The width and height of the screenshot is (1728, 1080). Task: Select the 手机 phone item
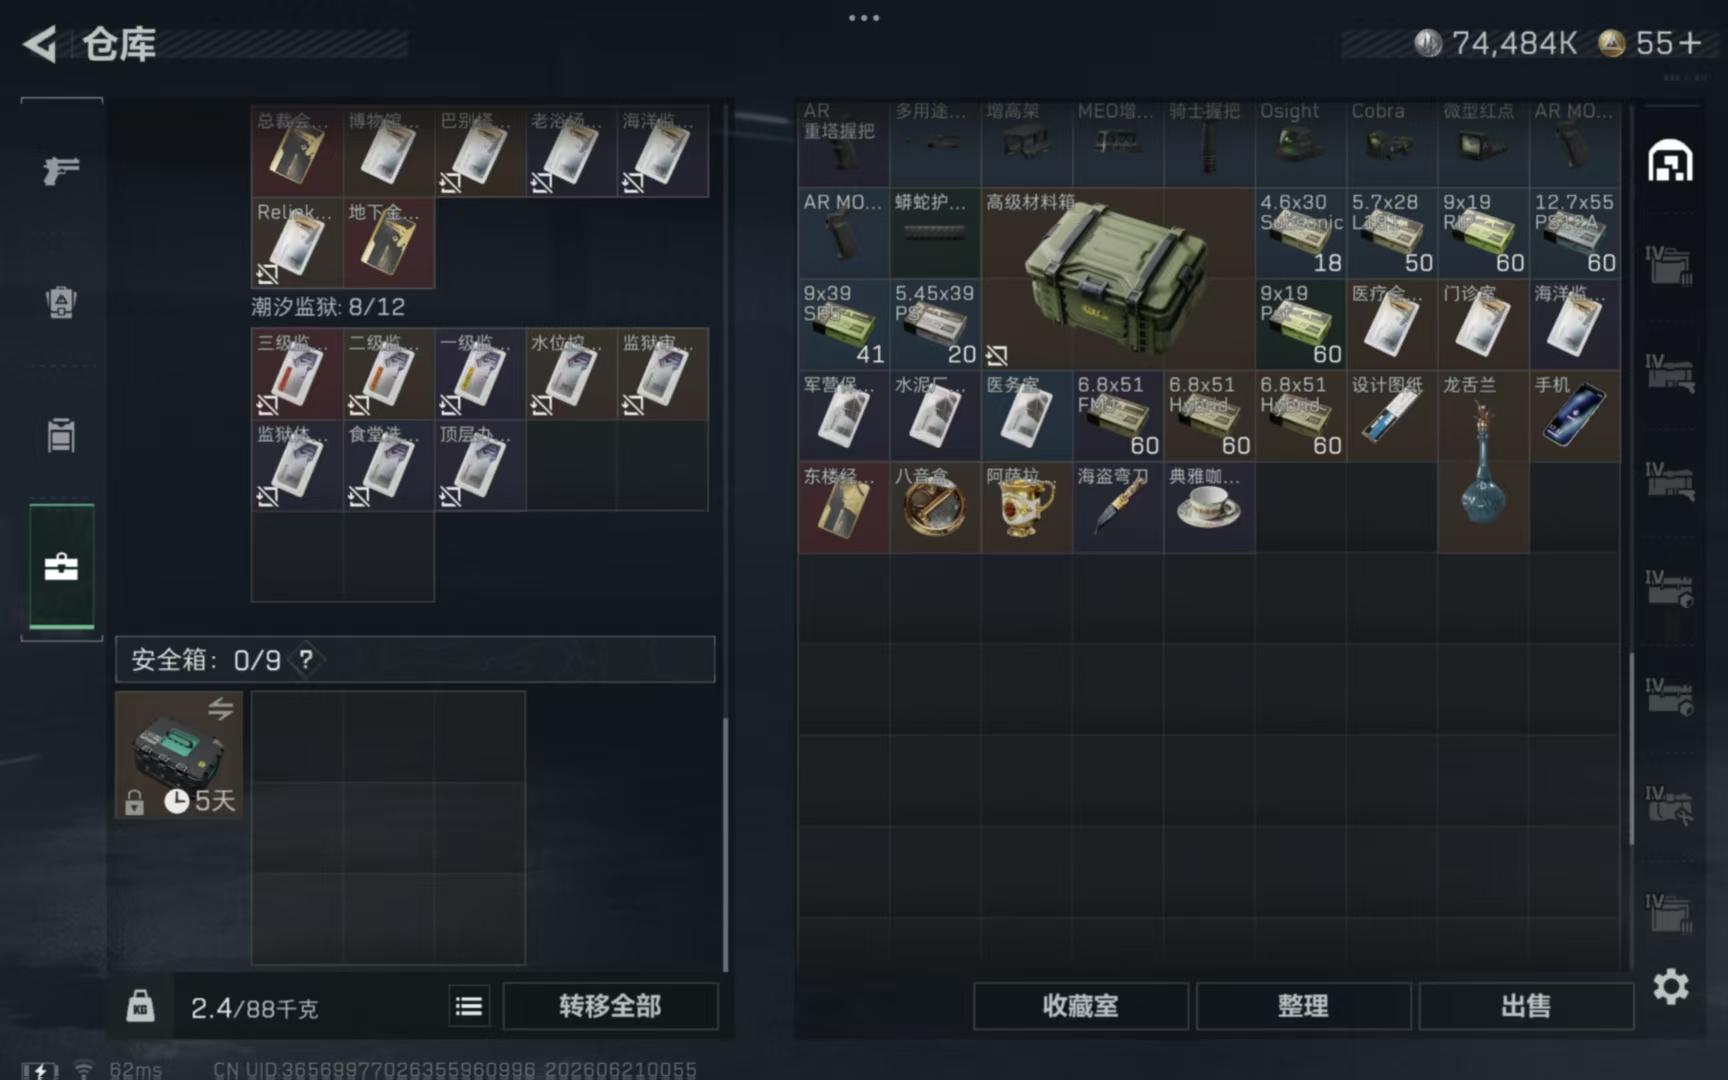[x=1574, y=416]
